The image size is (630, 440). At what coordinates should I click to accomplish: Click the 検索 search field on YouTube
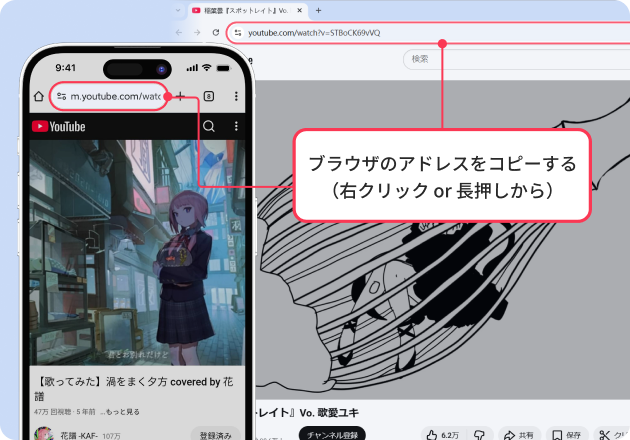(500, 59)
